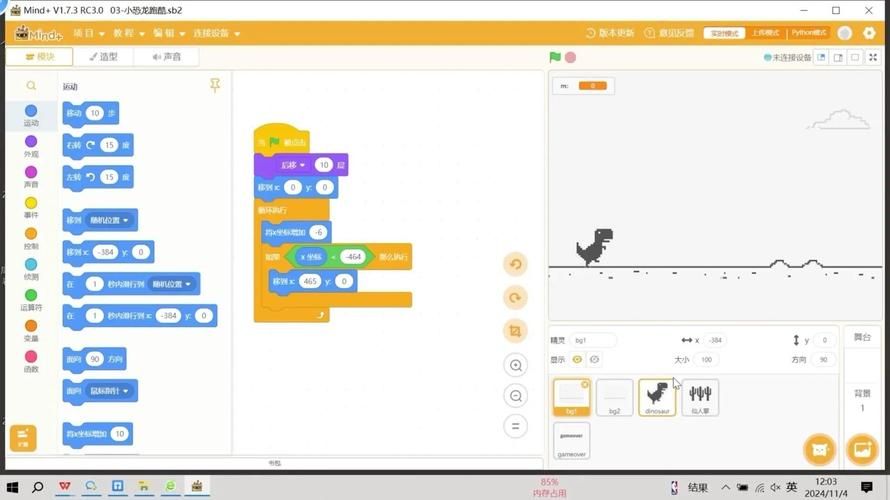Toggle sprite visibility to shown (eye icon)

(x=577, y=359)
